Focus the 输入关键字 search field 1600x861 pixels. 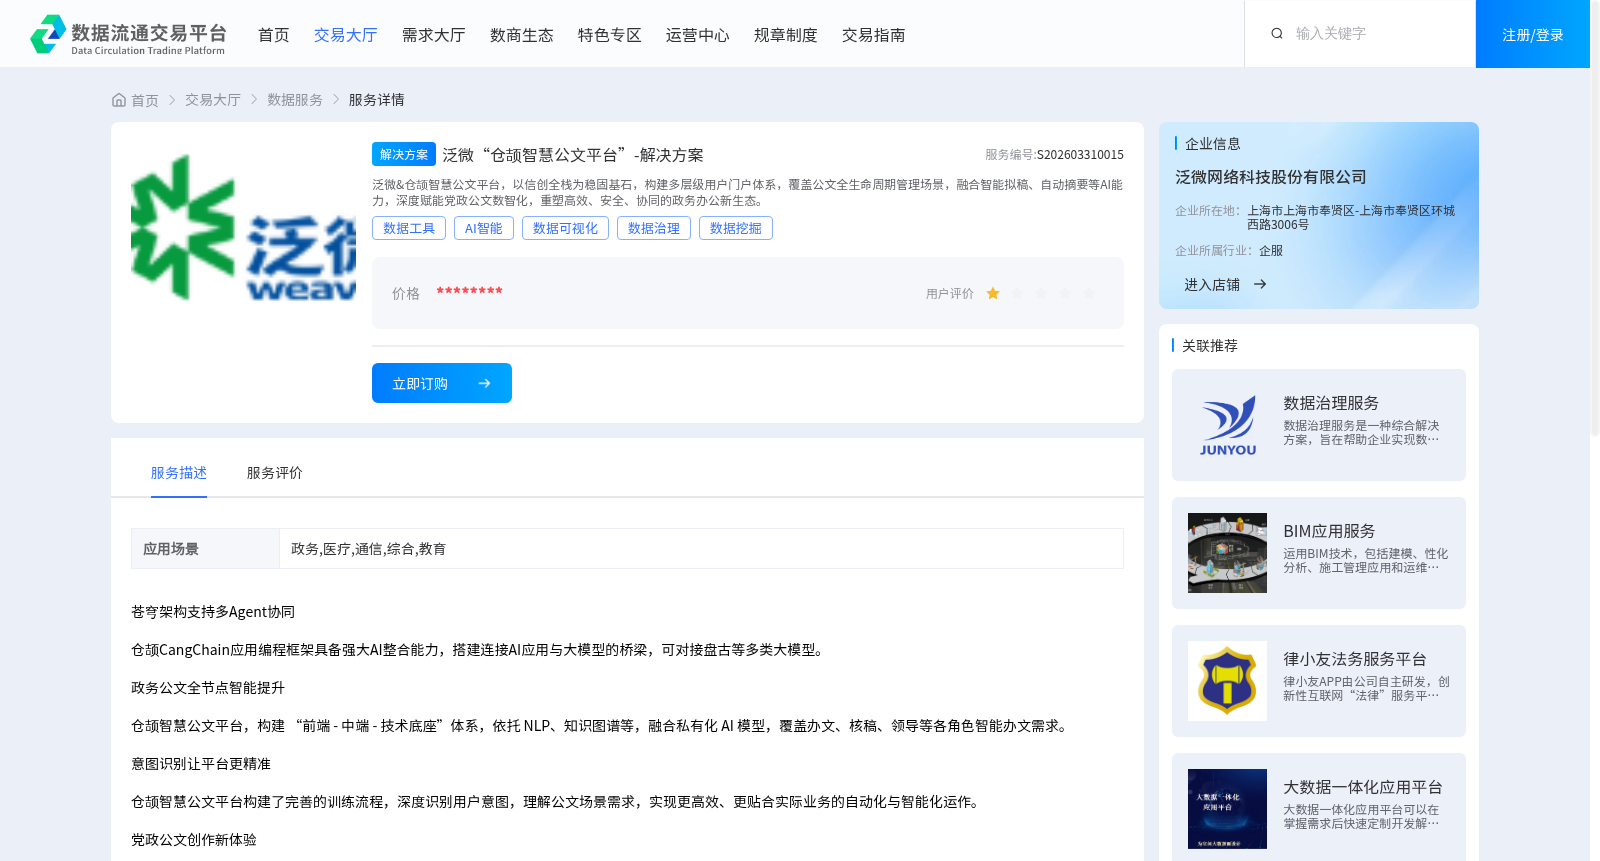click(x=1375, y=34)
